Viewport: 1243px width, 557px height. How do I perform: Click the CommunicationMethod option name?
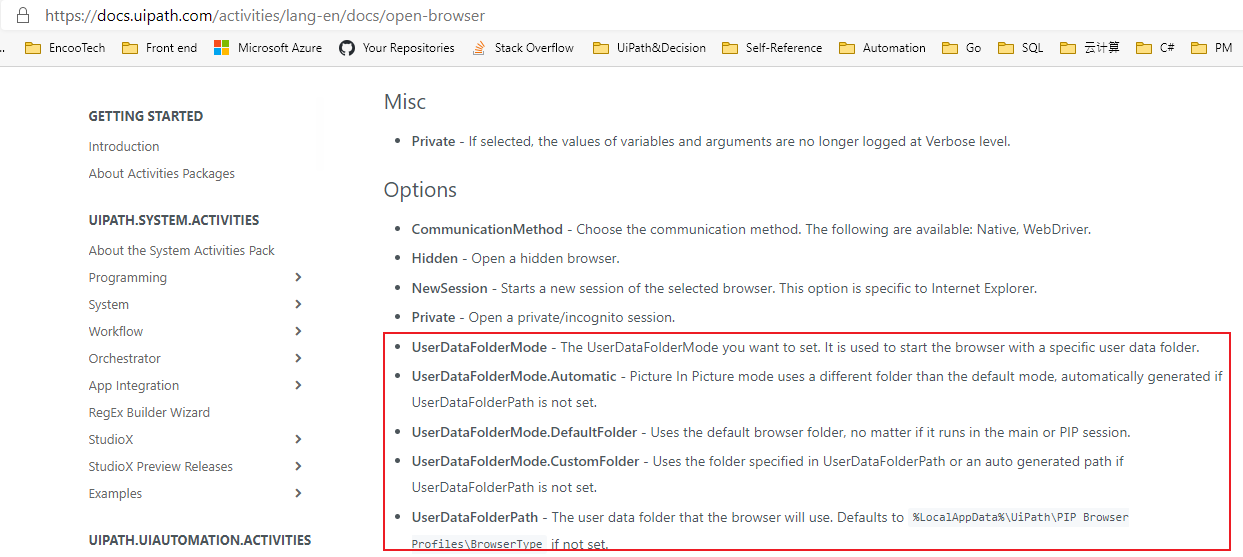click(x=487, y=229)
